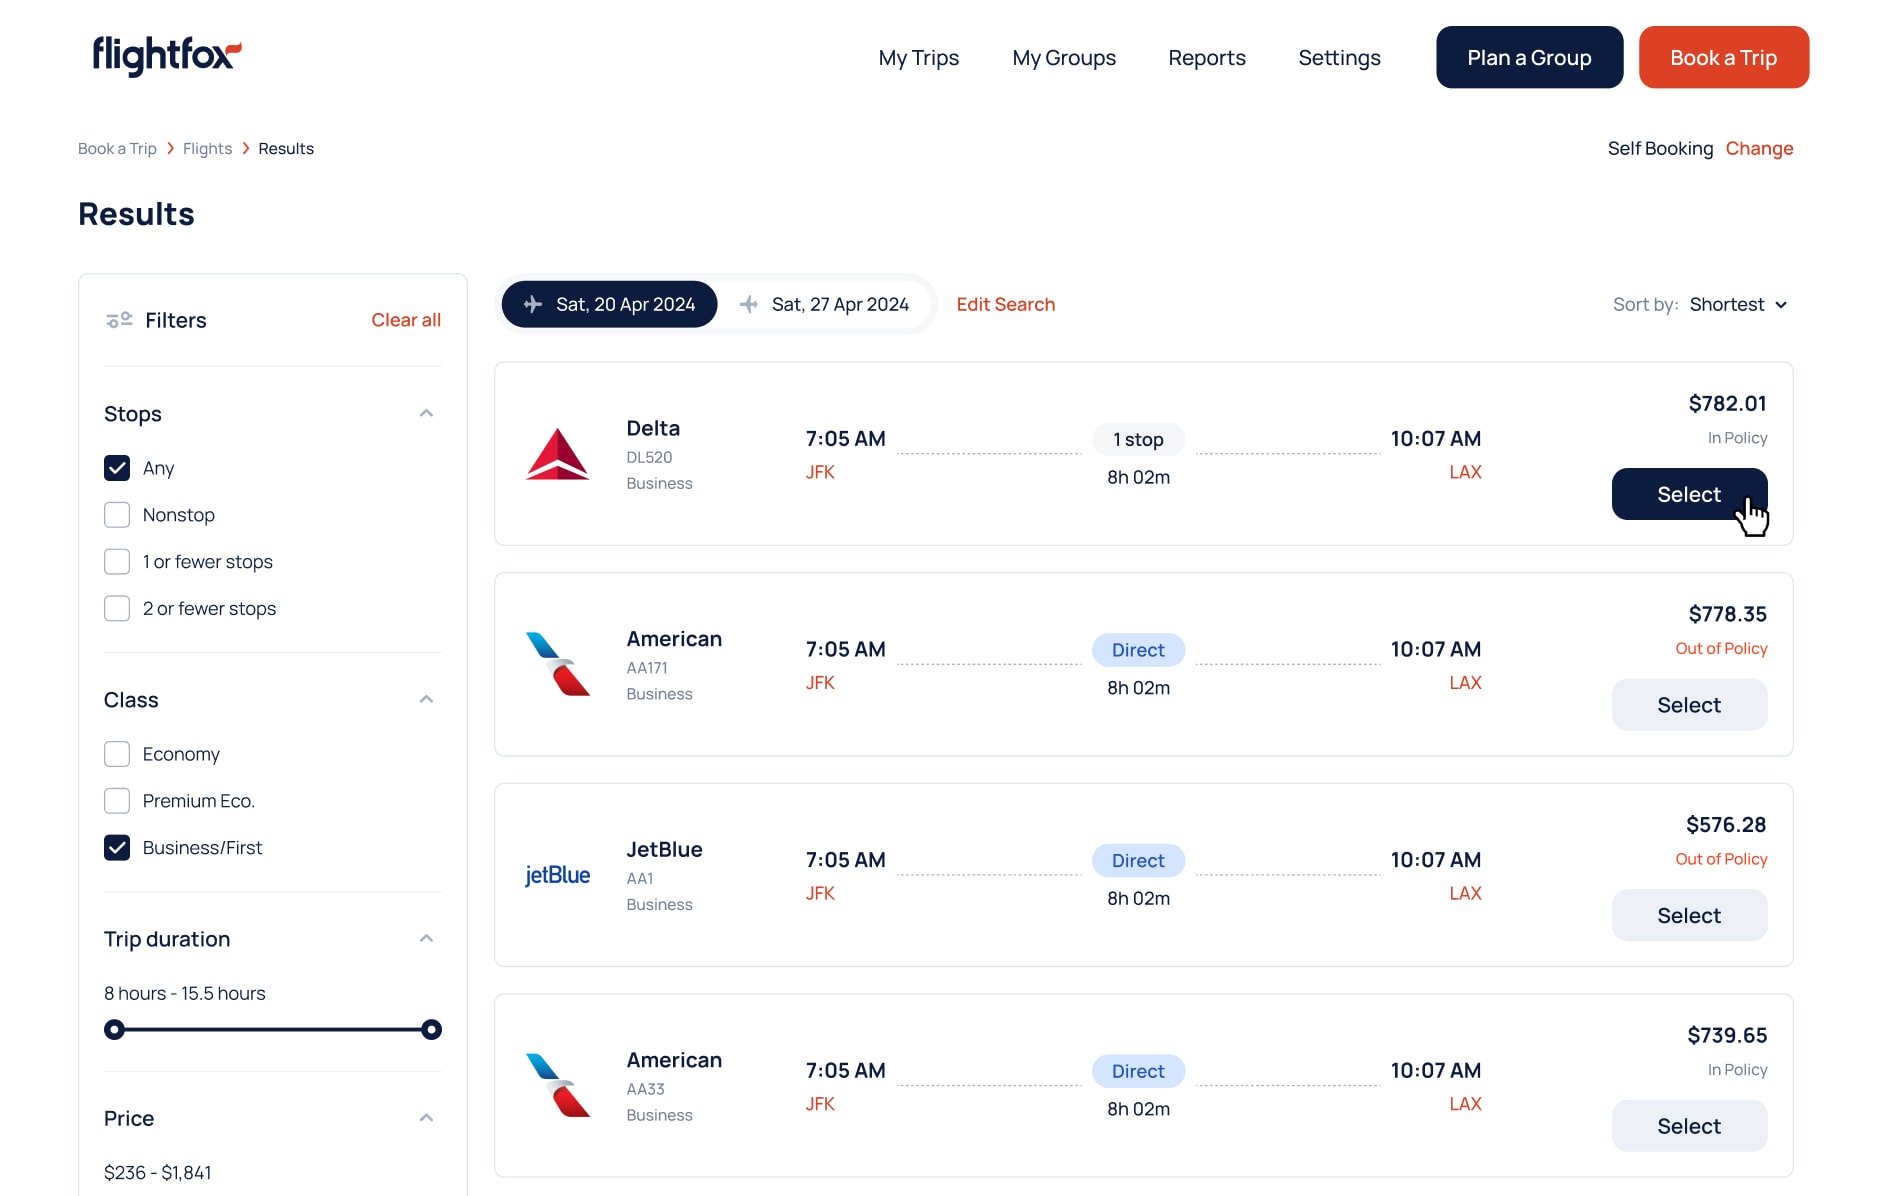Image resolution: width=1904 pixels, height=1196 pixels.
Task: Click the Direct badge on American AA33
Action: [x=1138, y=1071]
